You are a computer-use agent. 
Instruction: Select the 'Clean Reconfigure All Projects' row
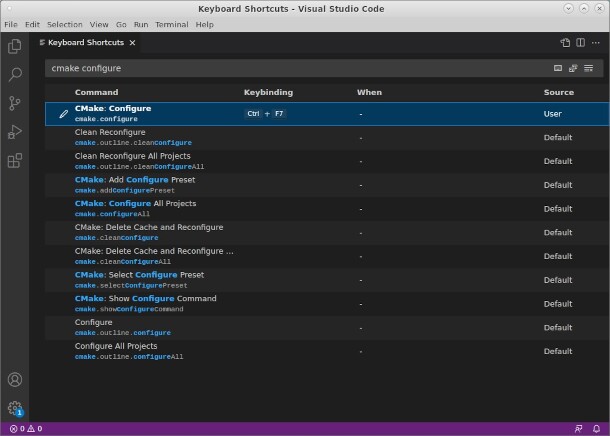coord(327,161)
